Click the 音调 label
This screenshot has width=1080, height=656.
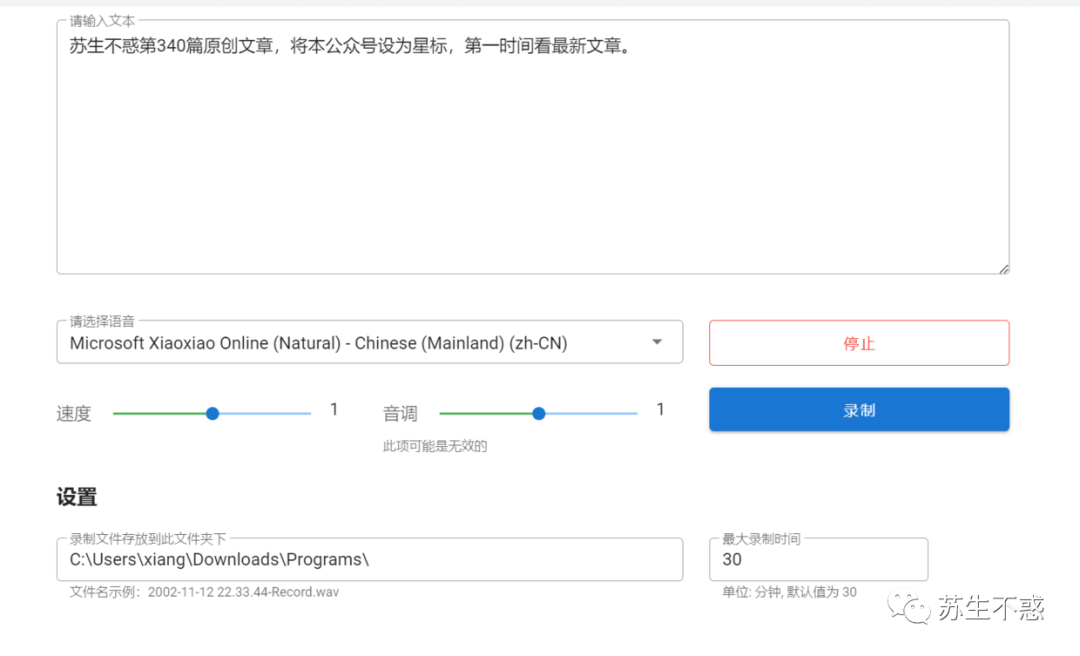pos(400,413)
